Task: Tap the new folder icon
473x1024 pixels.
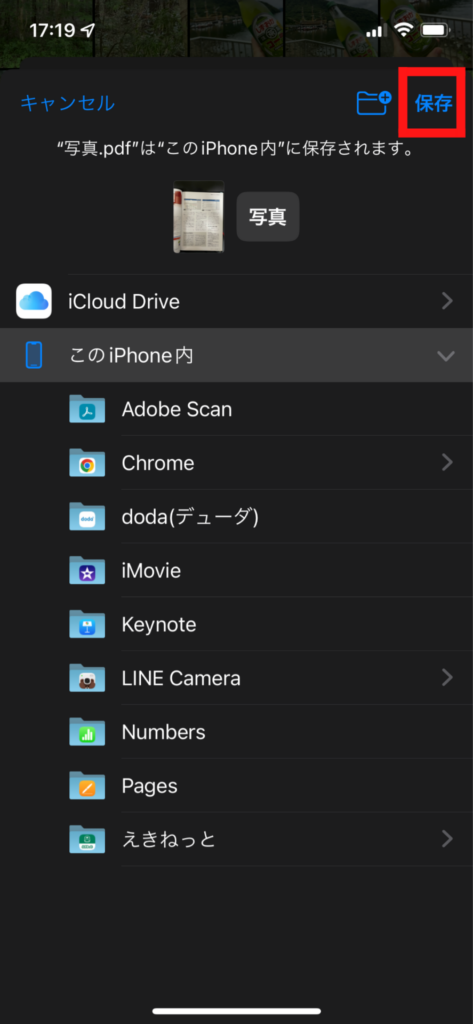Action: (x=374, y=103)
